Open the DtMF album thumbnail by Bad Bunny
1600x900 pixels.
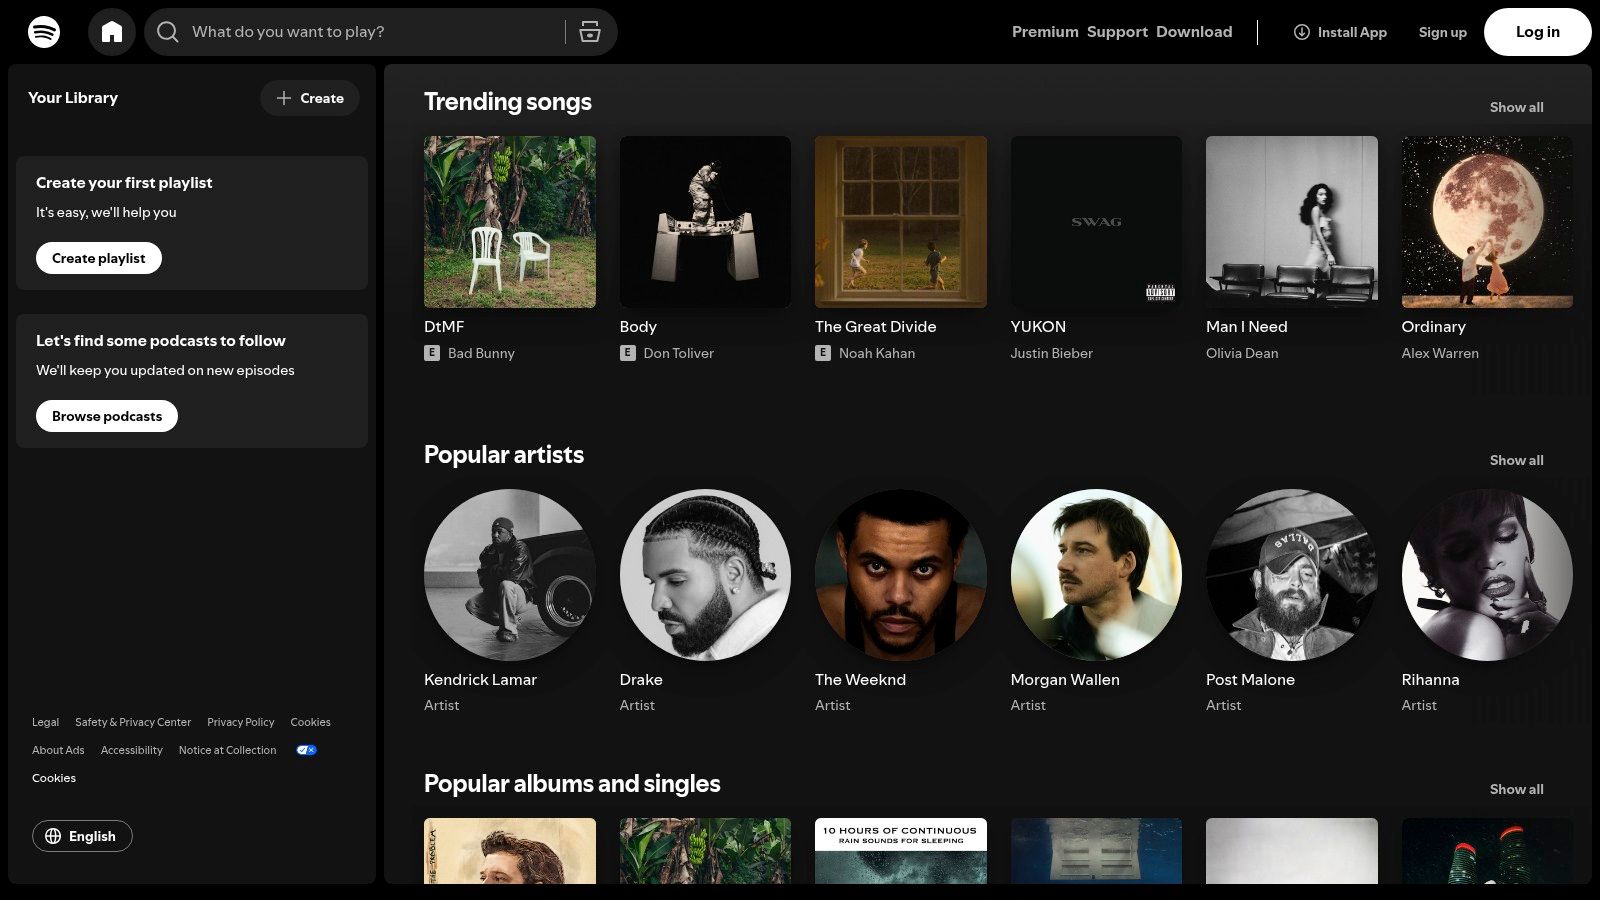click(509, 221)
